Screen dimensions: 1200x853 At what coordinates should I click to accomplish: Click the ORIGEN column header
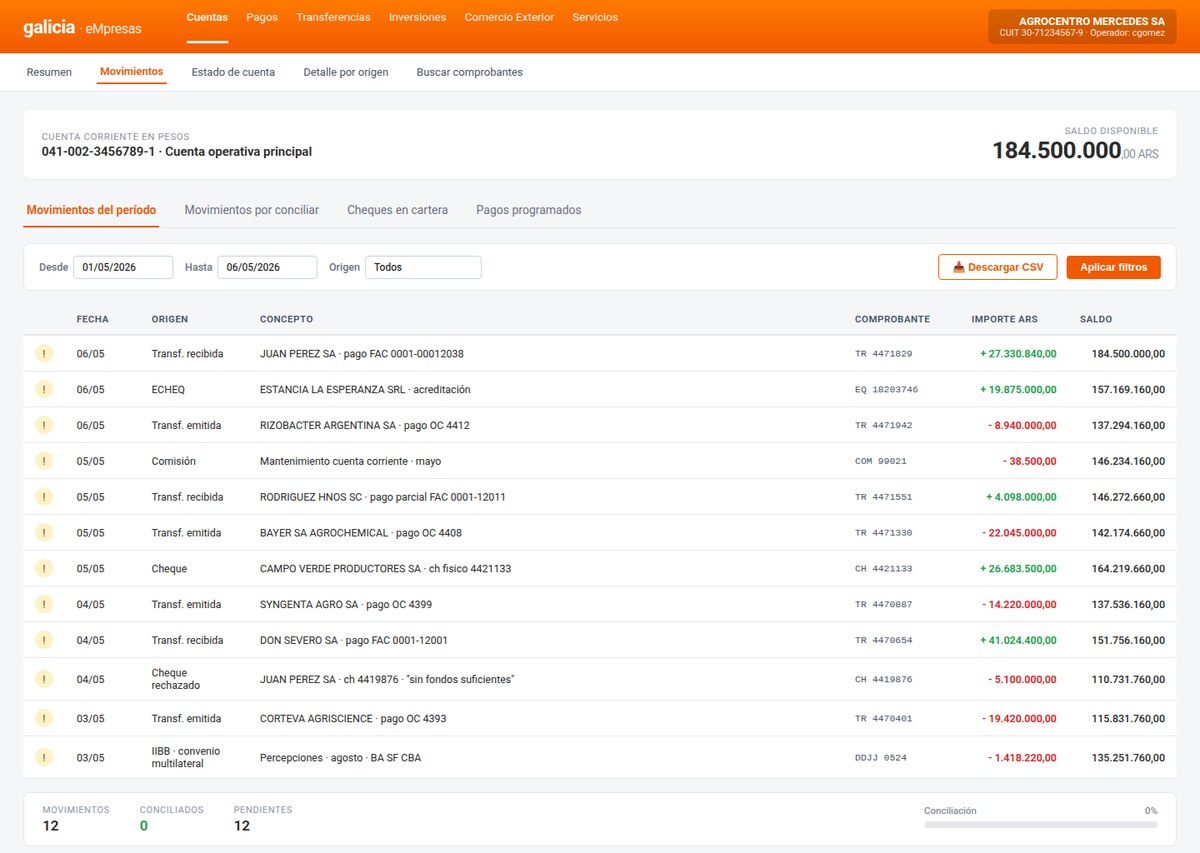pyautogui.click(x=170, y=319)
